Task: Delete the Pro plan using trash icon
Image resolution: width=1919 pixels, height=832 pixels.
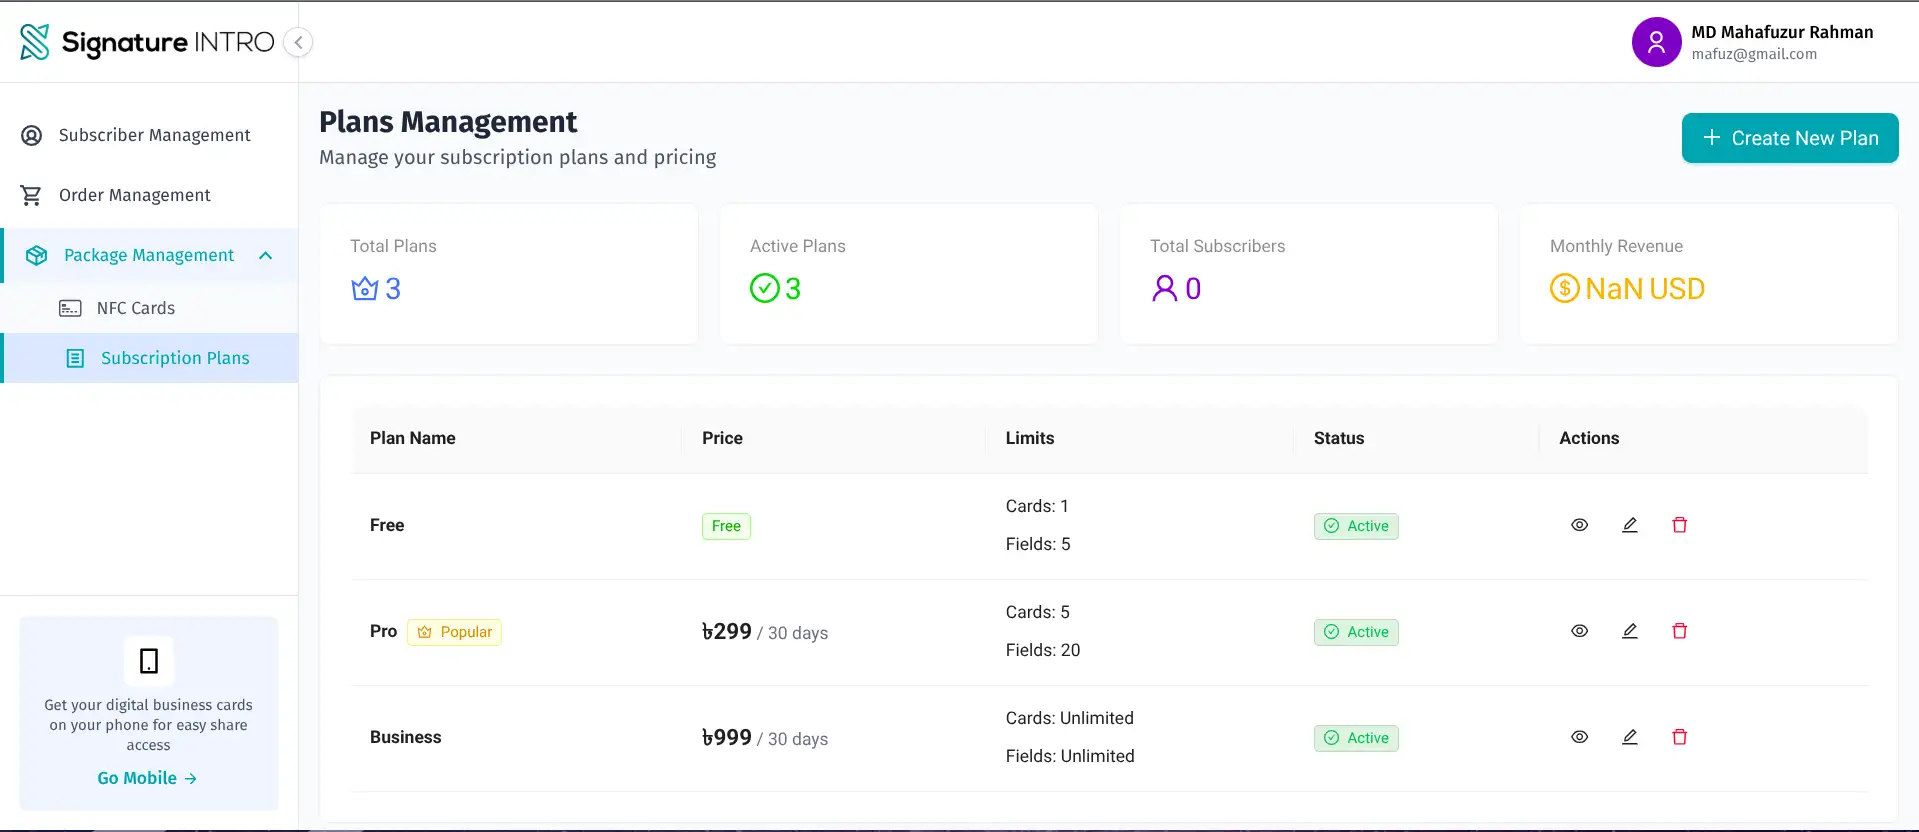Action: [x=1679, y=631]
